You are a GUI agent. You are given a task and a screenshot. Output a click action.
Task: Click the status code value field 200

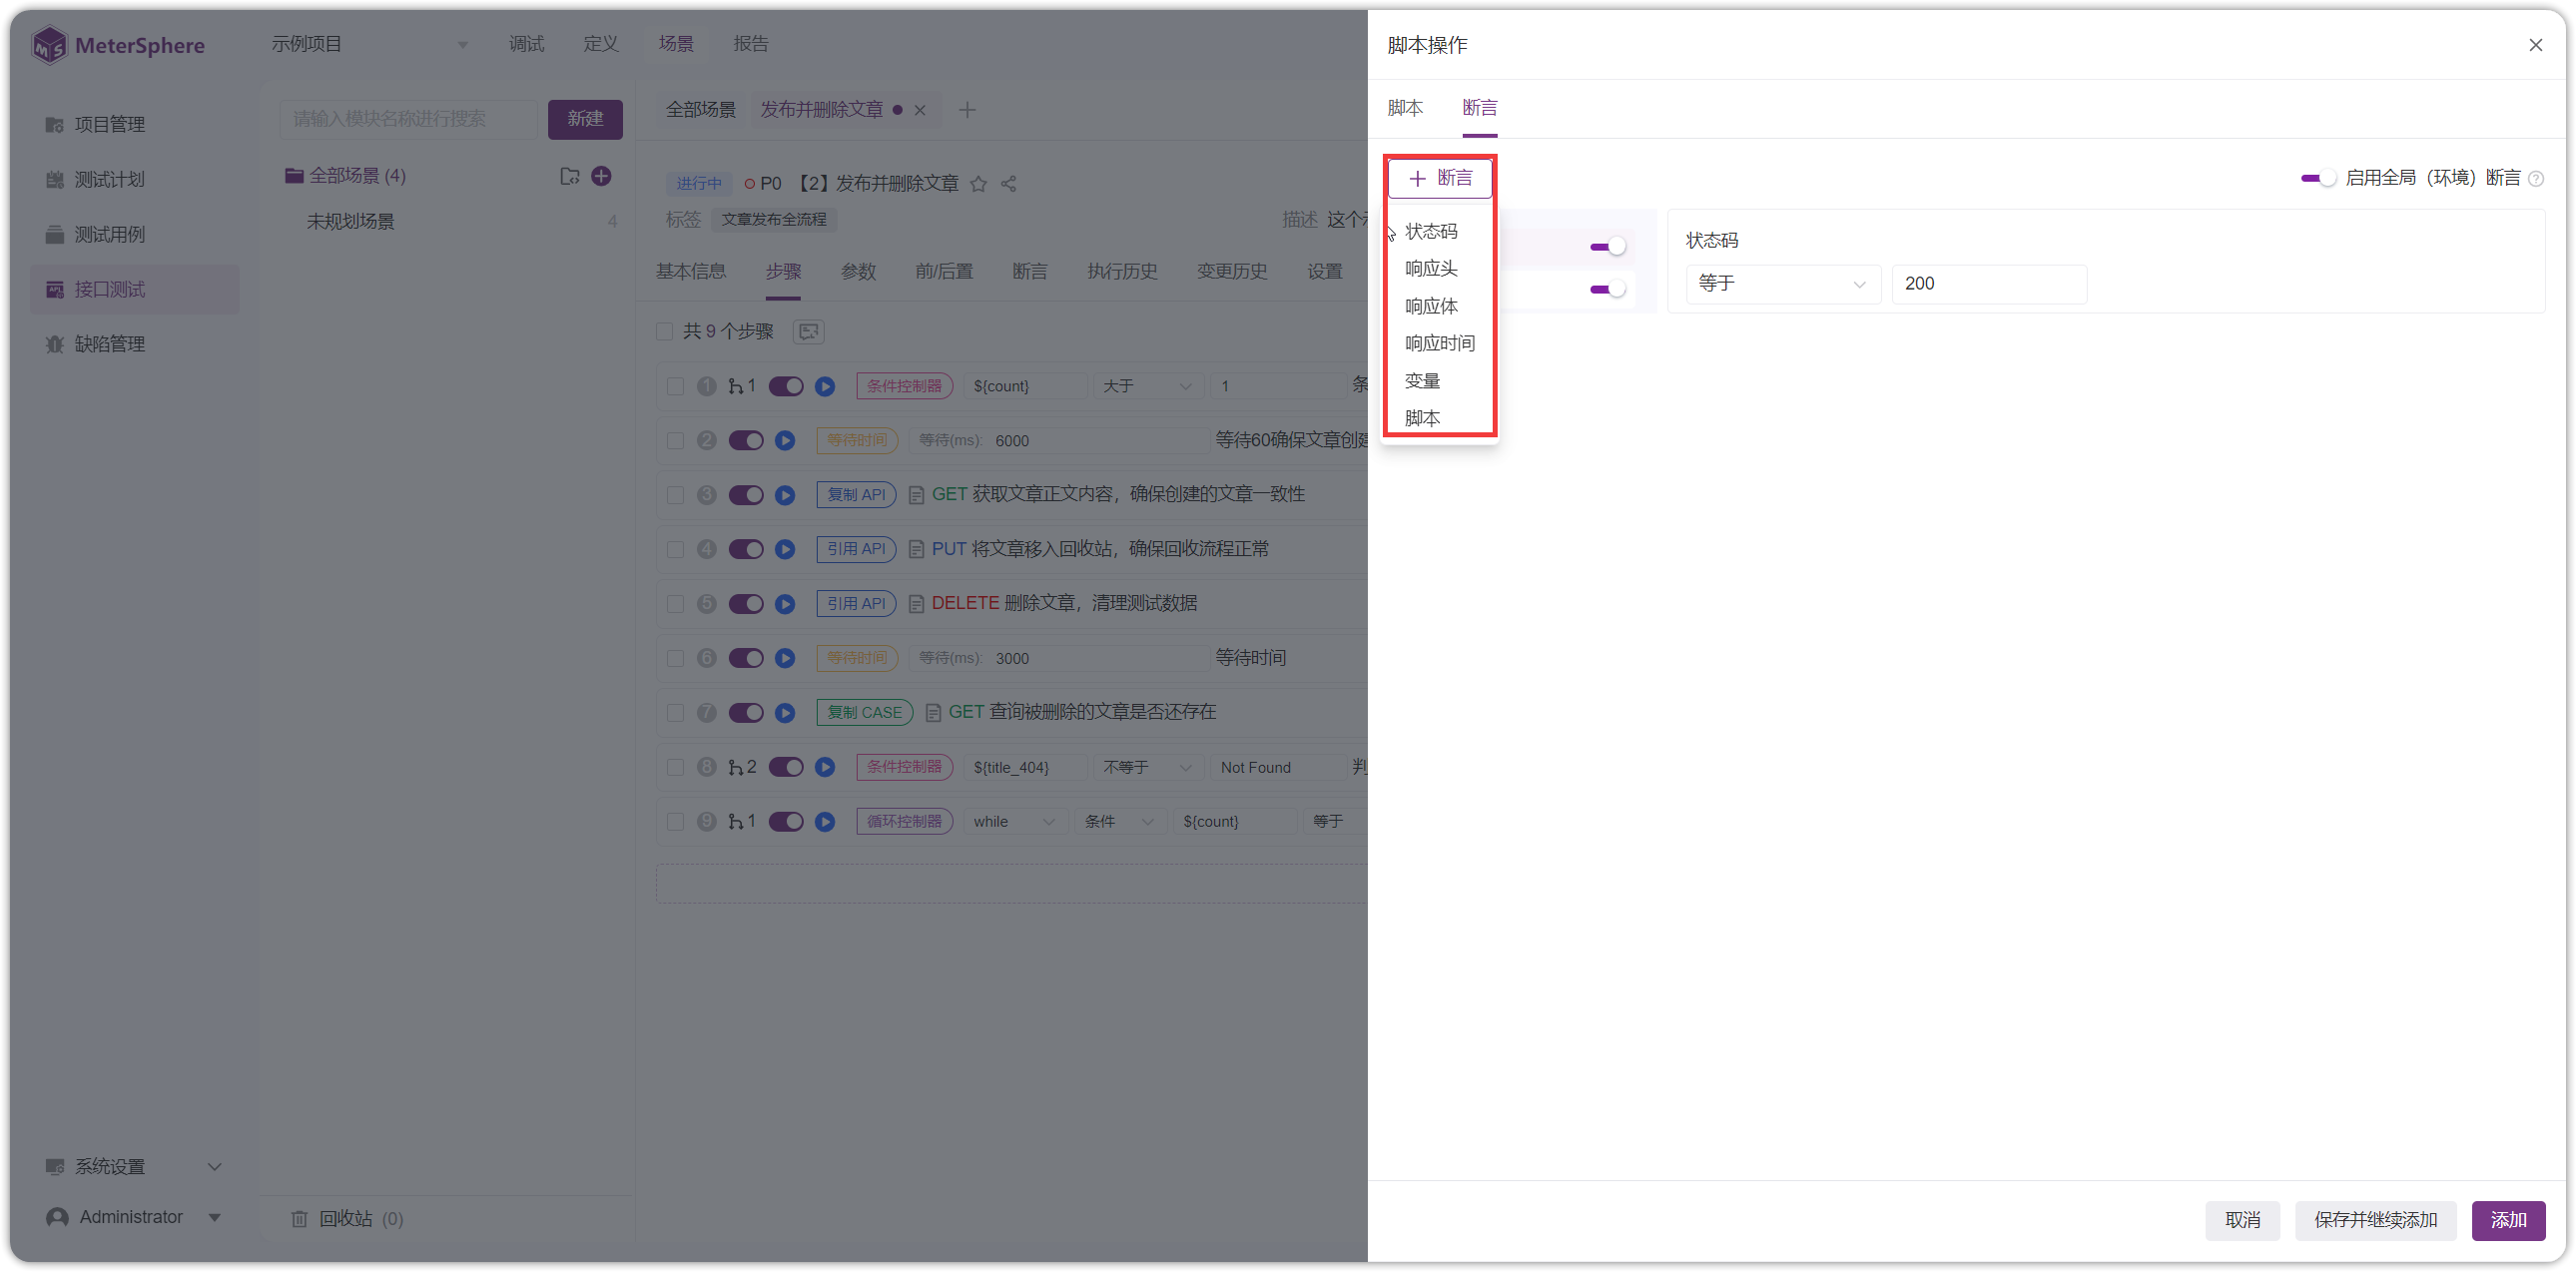pos(1988,284)
